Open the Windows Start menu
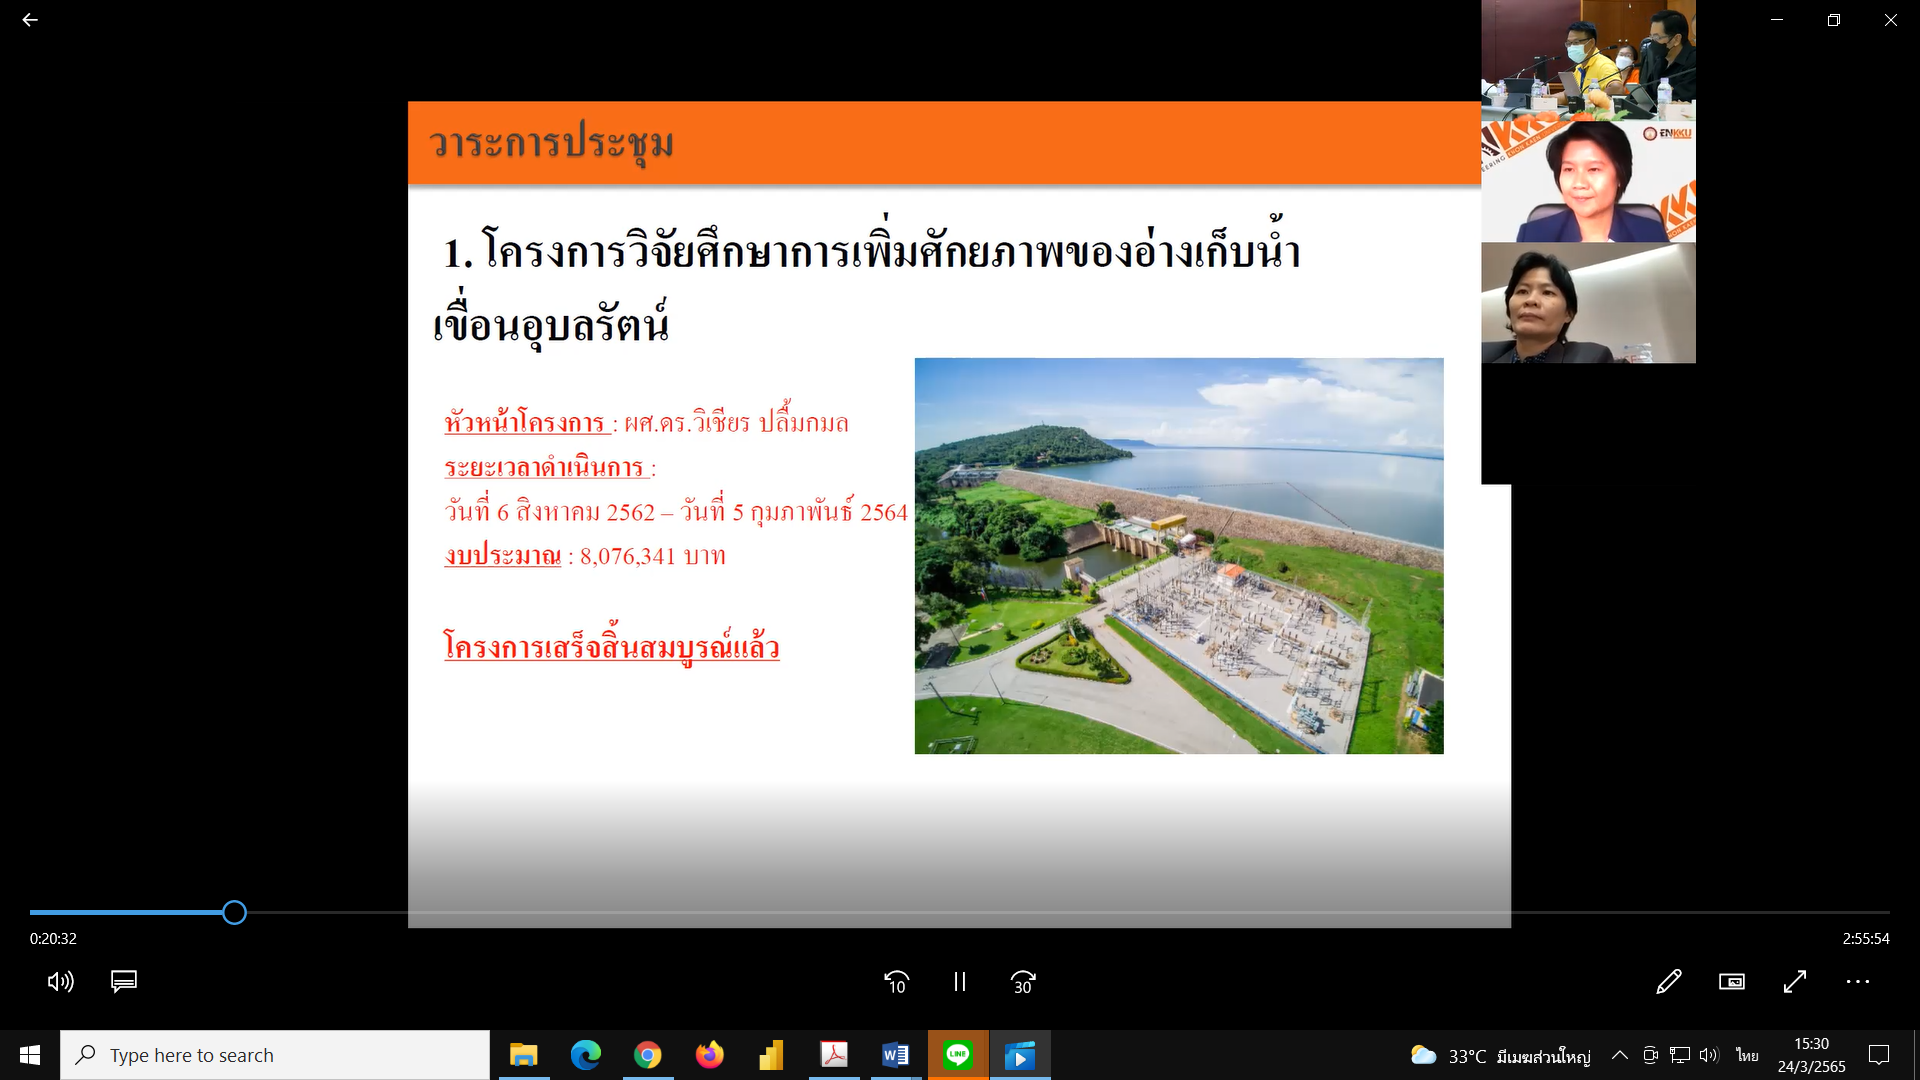This screenshot has width=1920, height=1080. click(30, 1055)
